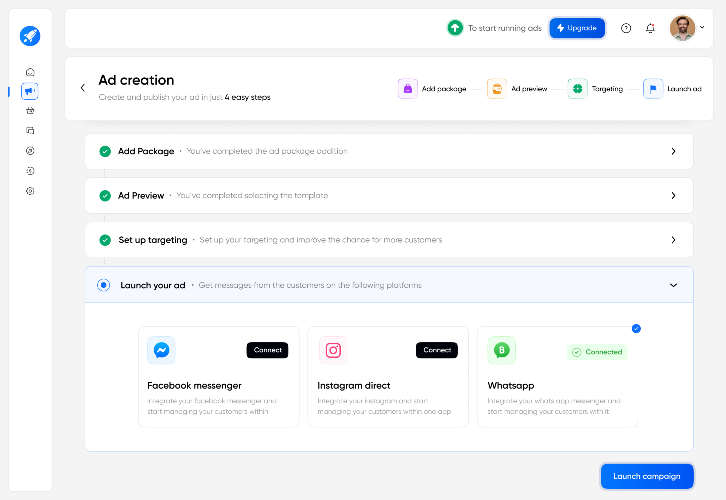The height and width of the screenshot is (500, 726).
Task: Click the blue flag Launch ad icon
Action: (653, 88)
